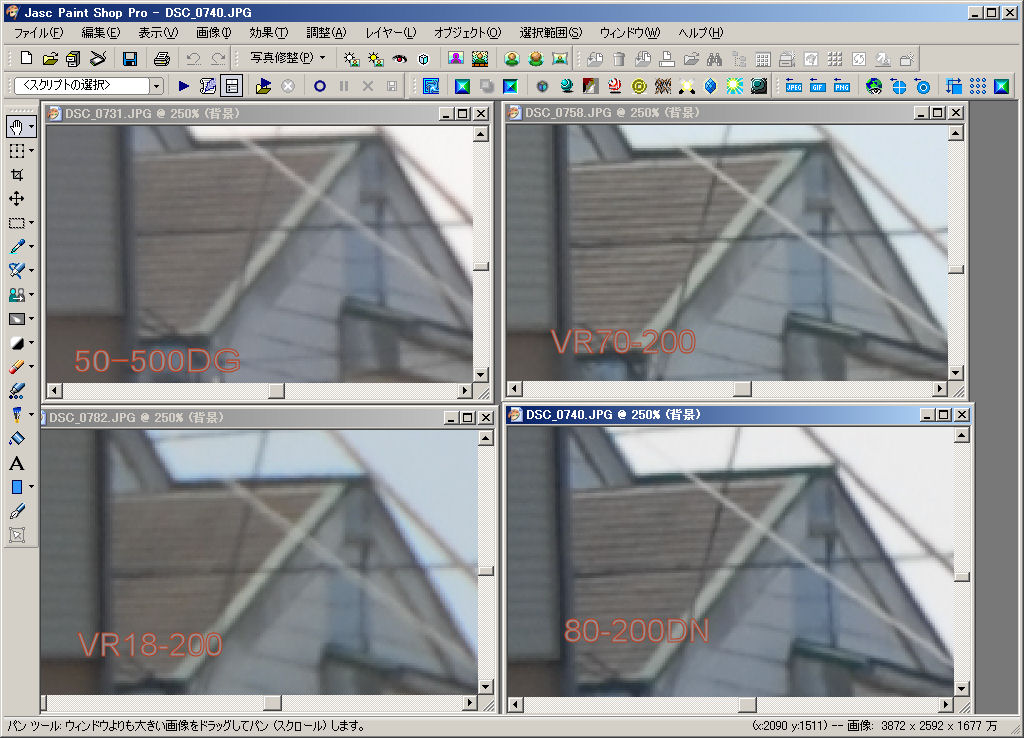Create a new image file
Screen dimensions: 1024x738
coord(26,59)
